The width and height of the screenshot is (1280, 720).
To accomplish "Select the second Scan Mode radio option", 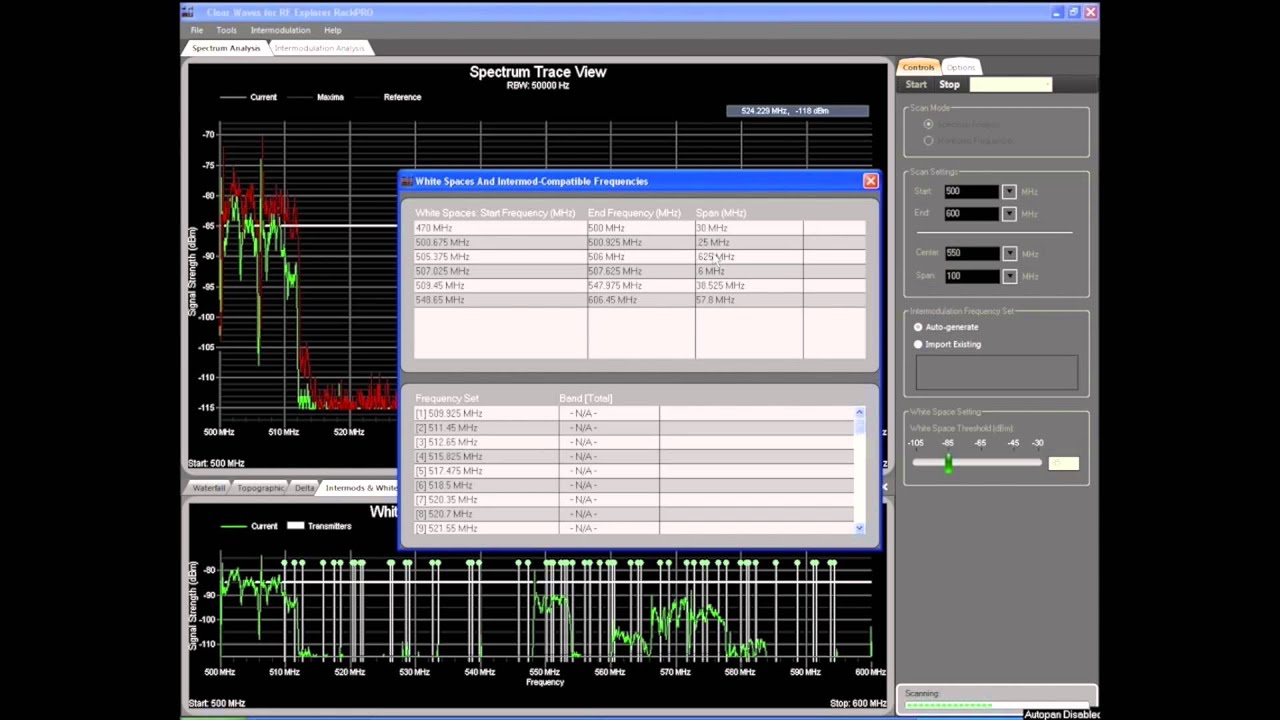I will (x=928, y=141).
